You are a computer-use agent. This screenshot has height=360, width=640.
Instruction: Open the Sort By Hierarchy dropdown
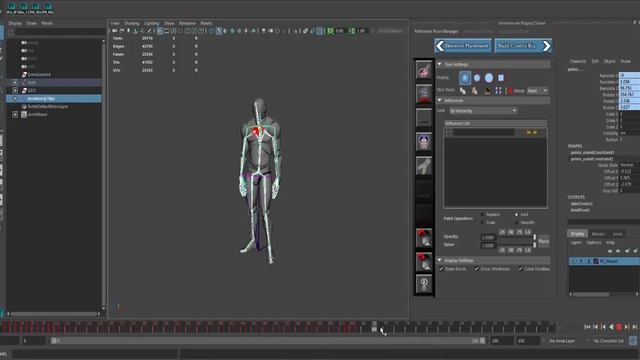click(483, 111)
